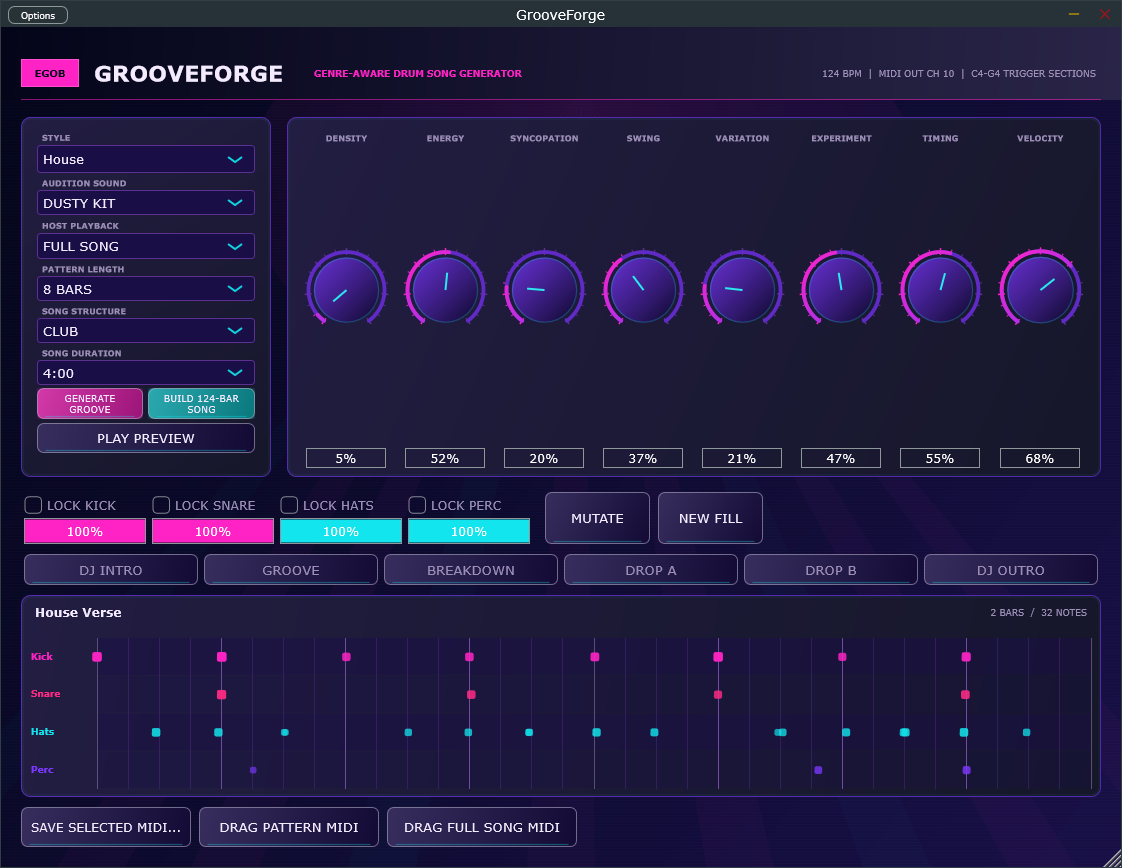1122x868 pixels.
Task: Select the Breakdown section
Action: tap(471, 570)
